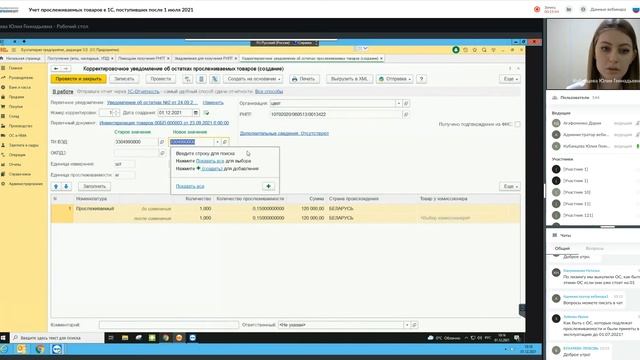Open the history icon in 1C header
This screenshot has width=640, height=360.
(x=465, y=50)
